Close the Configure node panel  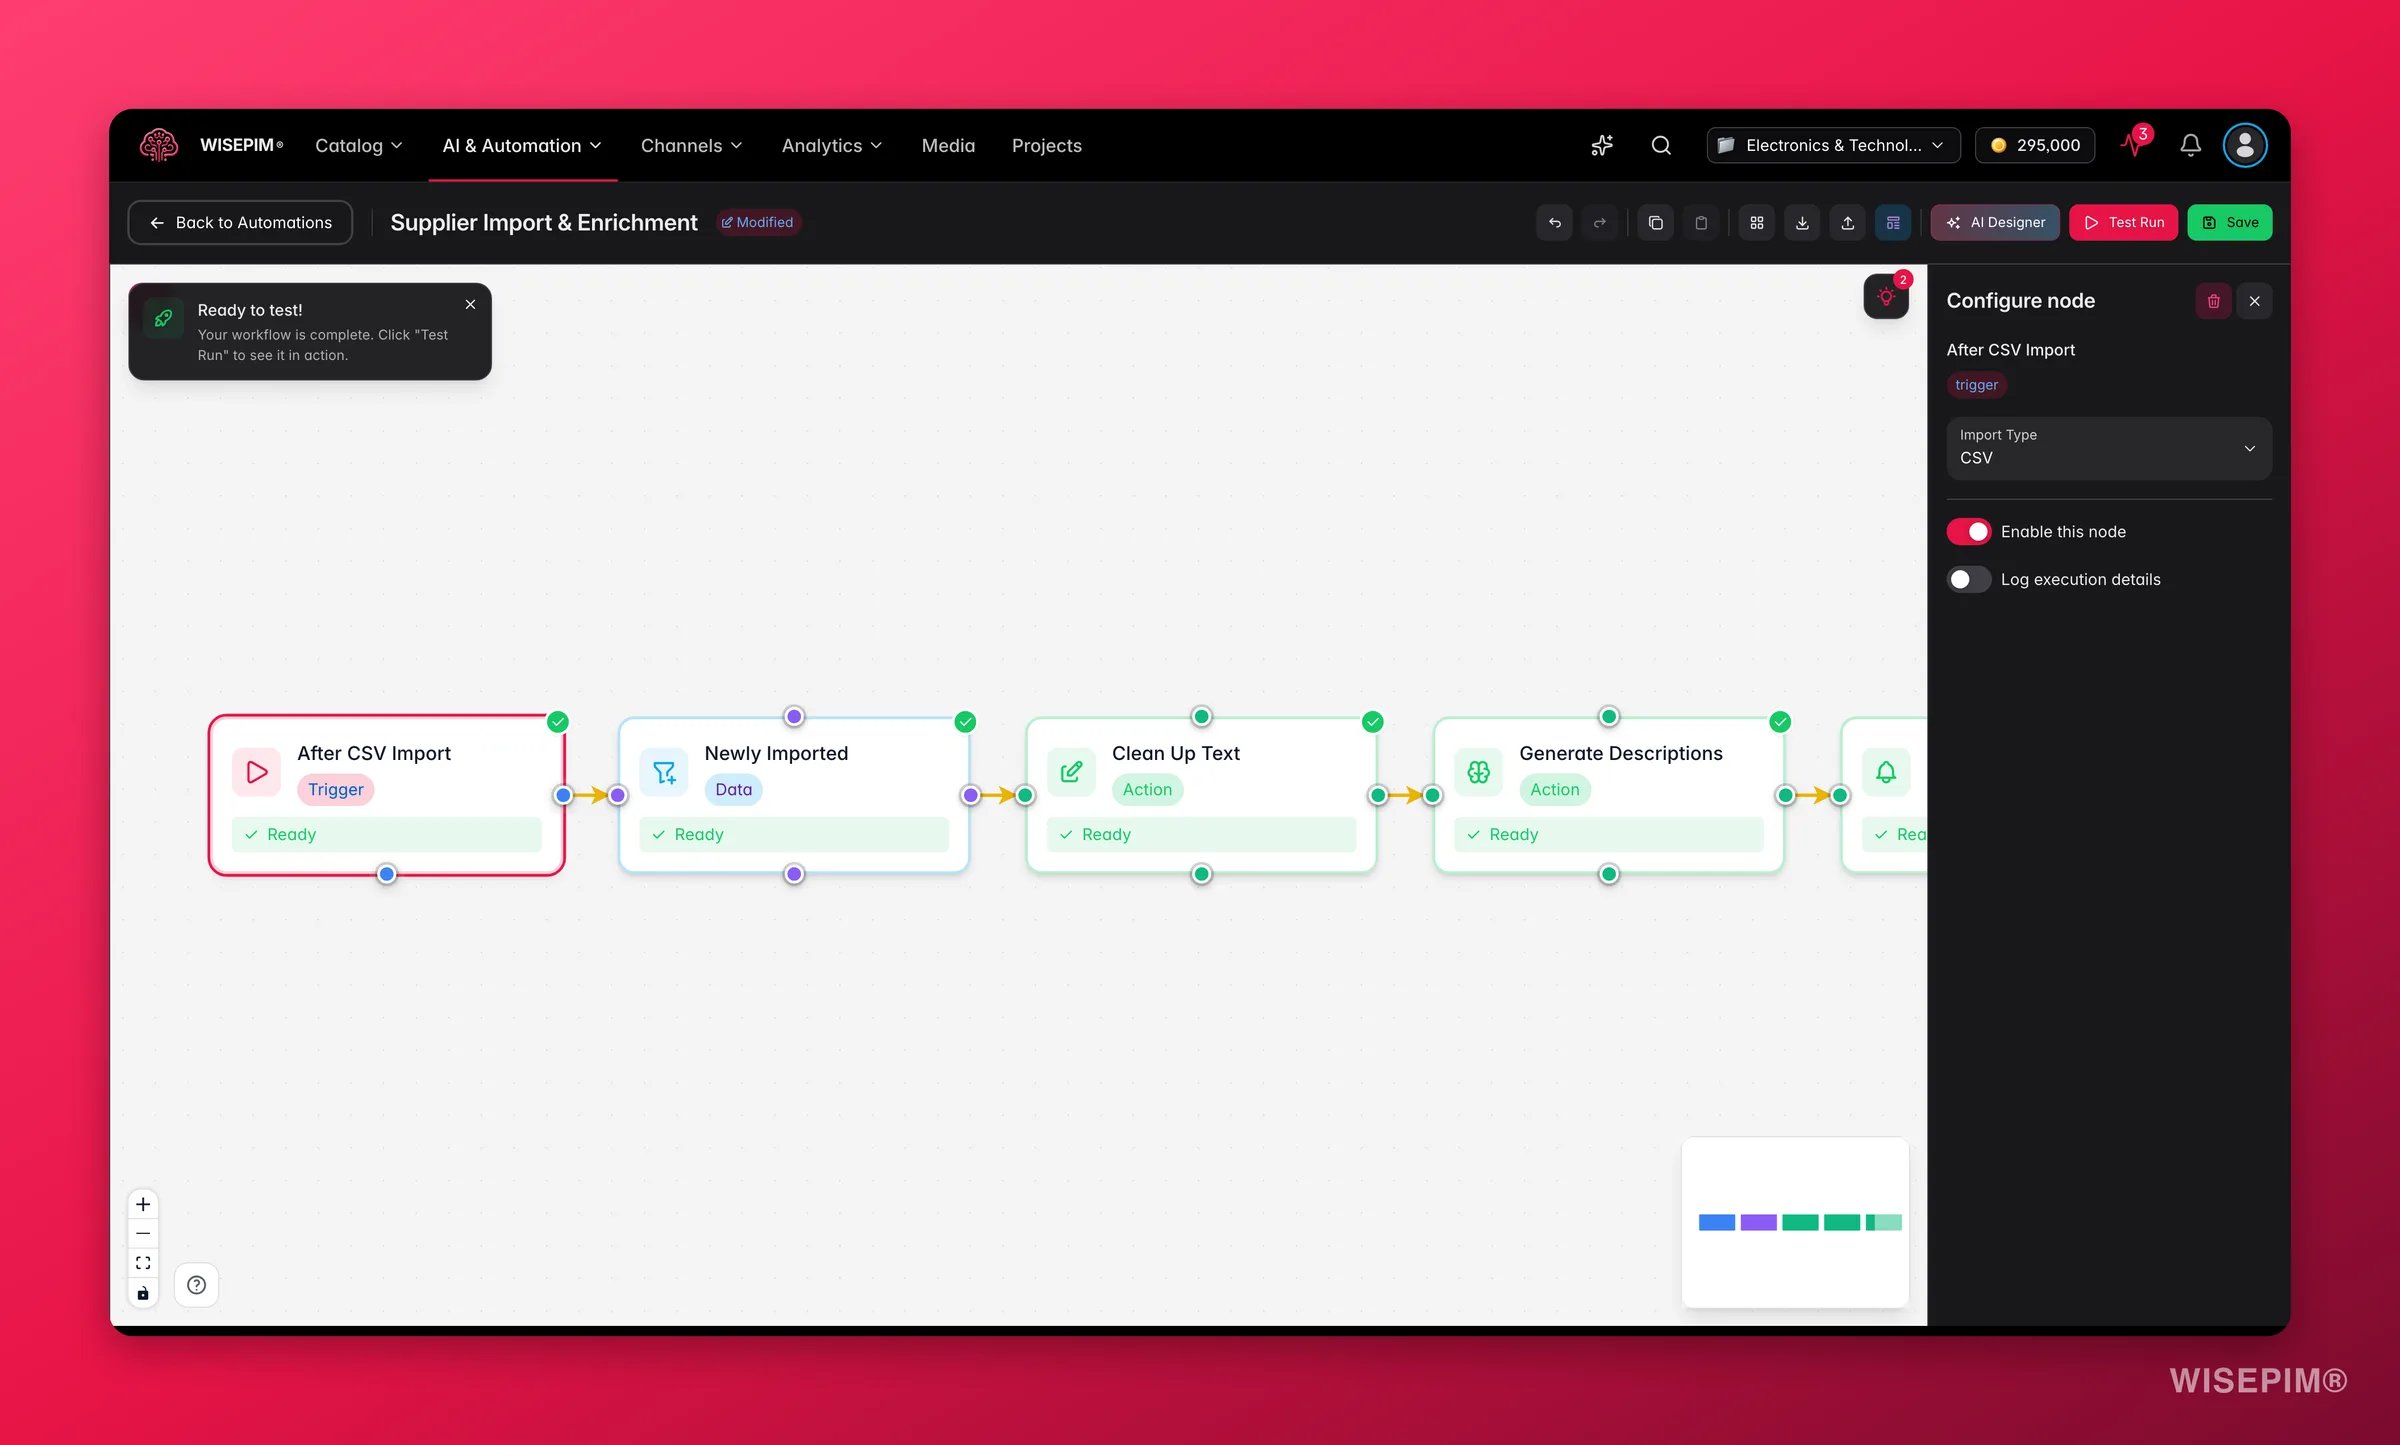pyautogui.click(x=2254, y=301)
